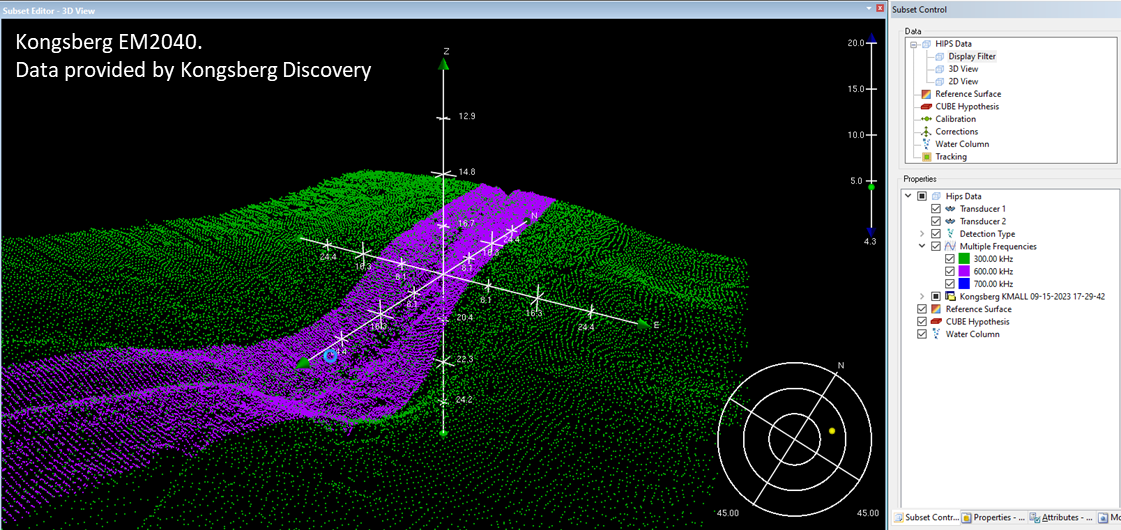1121x530 pixels.
Task: Click the yellow dot on the compass widget
Action: [x=831, y=431]
